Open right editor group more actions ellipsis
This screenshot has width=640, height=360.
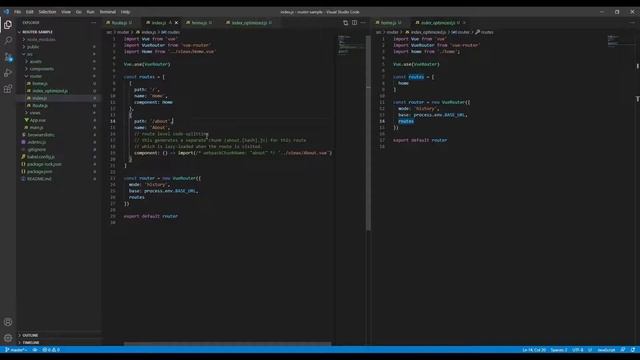pyautogui.click(x=632, y=23)
